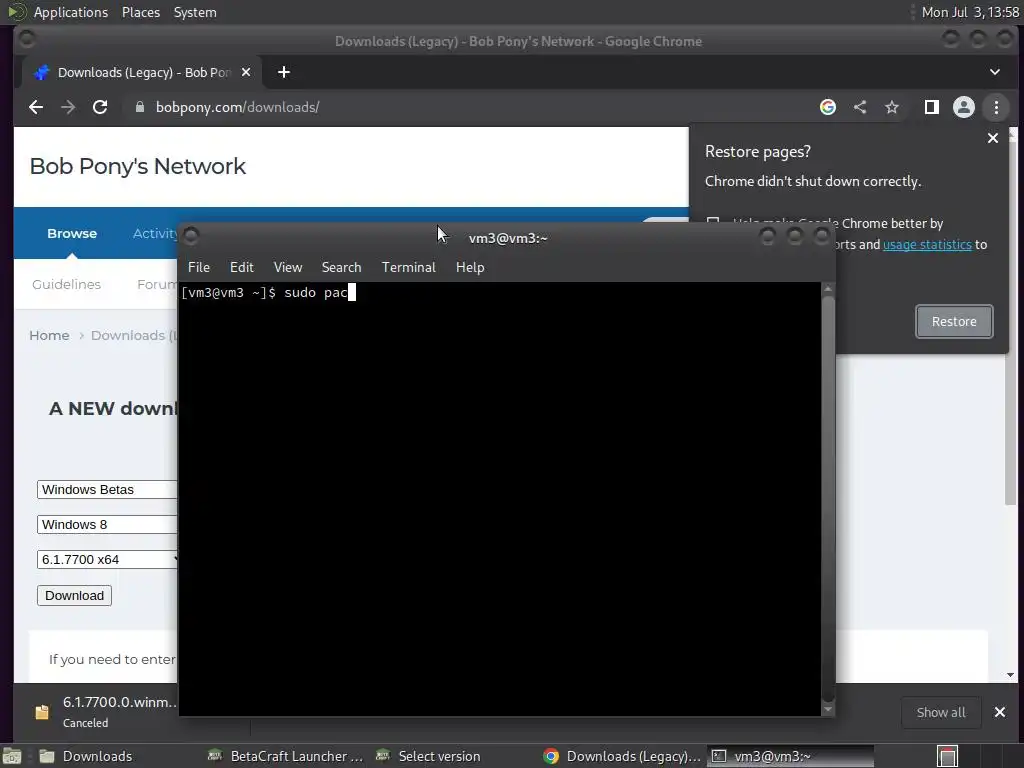Image resolution: width=1024 pixels, height=768 pixels.
Task: Open a new Chrome tab
Action: pos(283,72)
